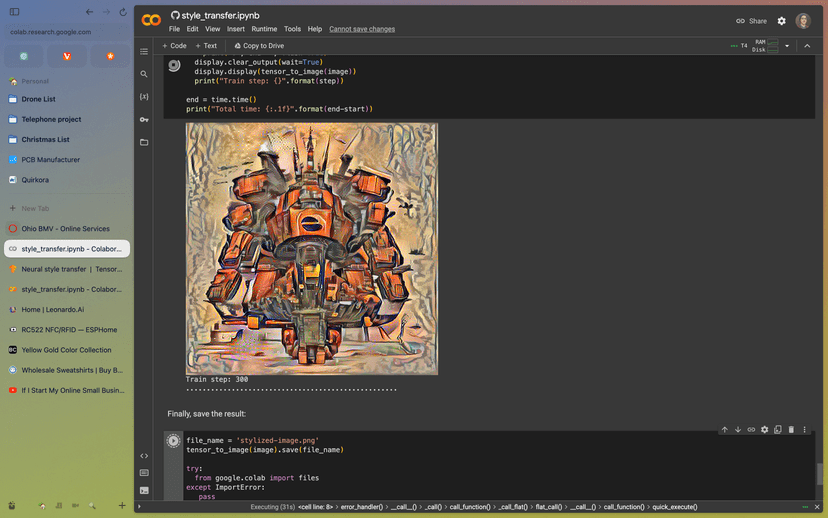
Task: Open the Runtime menu
Action: pos(264,29)
